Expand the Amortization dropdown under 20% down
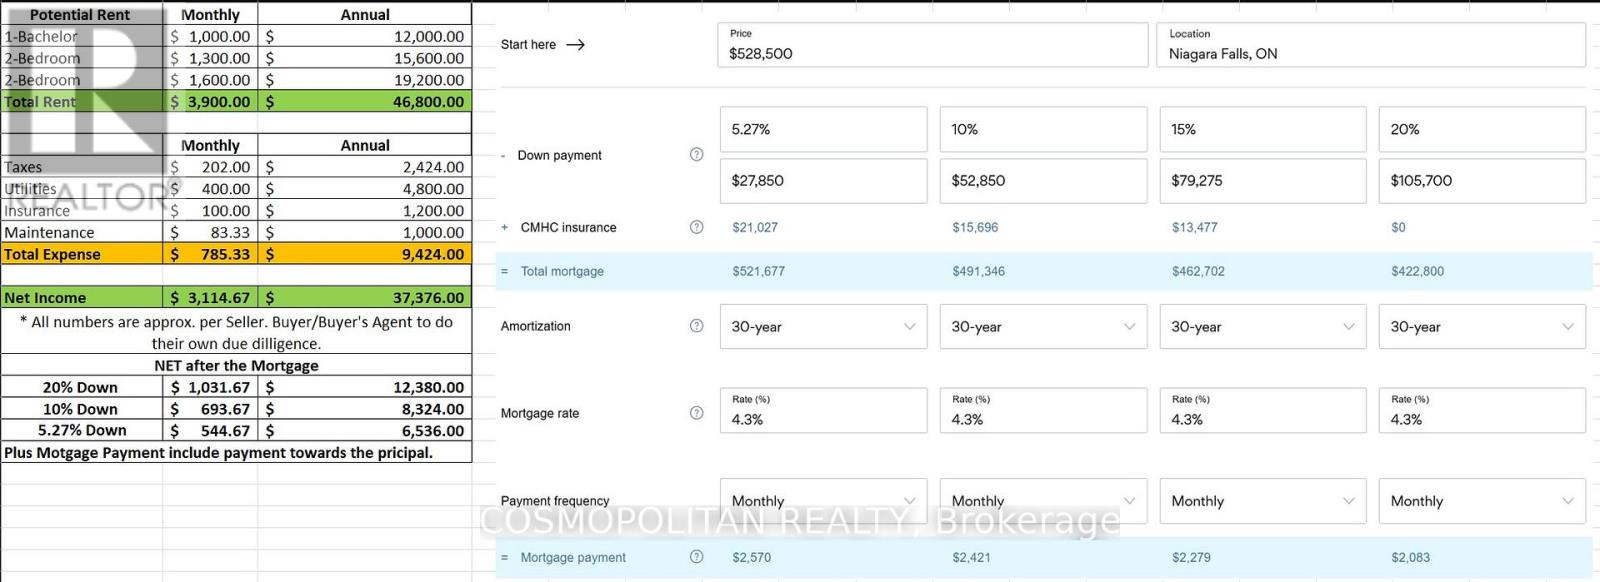This screenshot has width=1600, height=582. (1481, 327)
